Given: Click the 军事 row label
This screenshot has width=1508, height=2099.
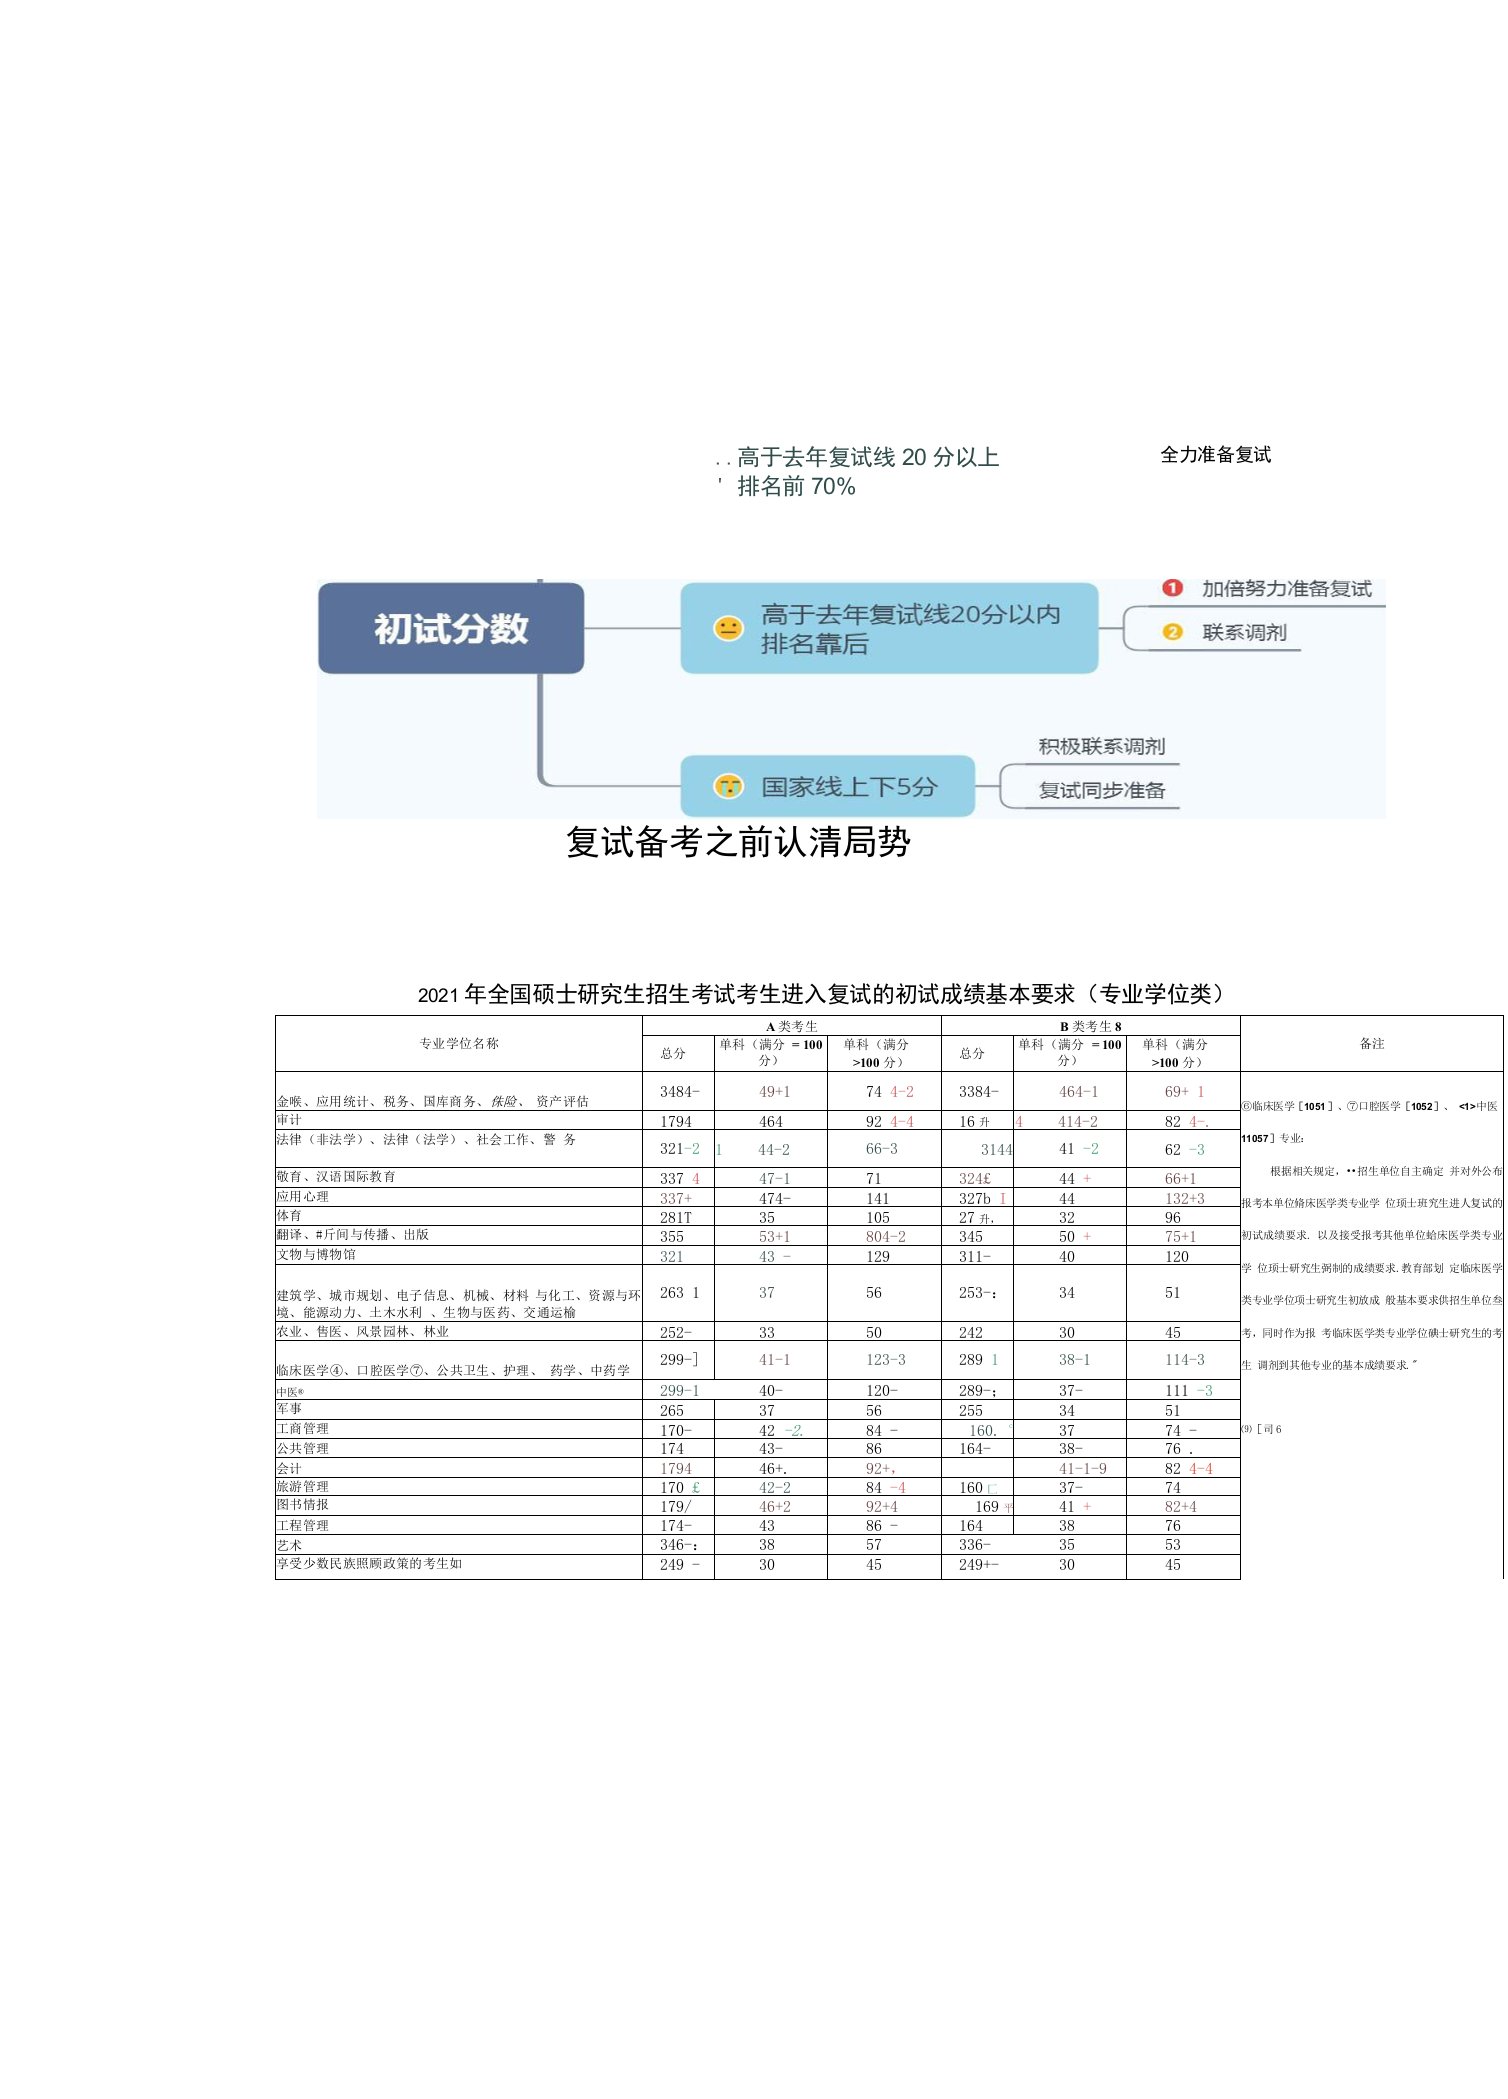Looking at the screenshot, I should pyautogui.click(x=289, y=1408).
